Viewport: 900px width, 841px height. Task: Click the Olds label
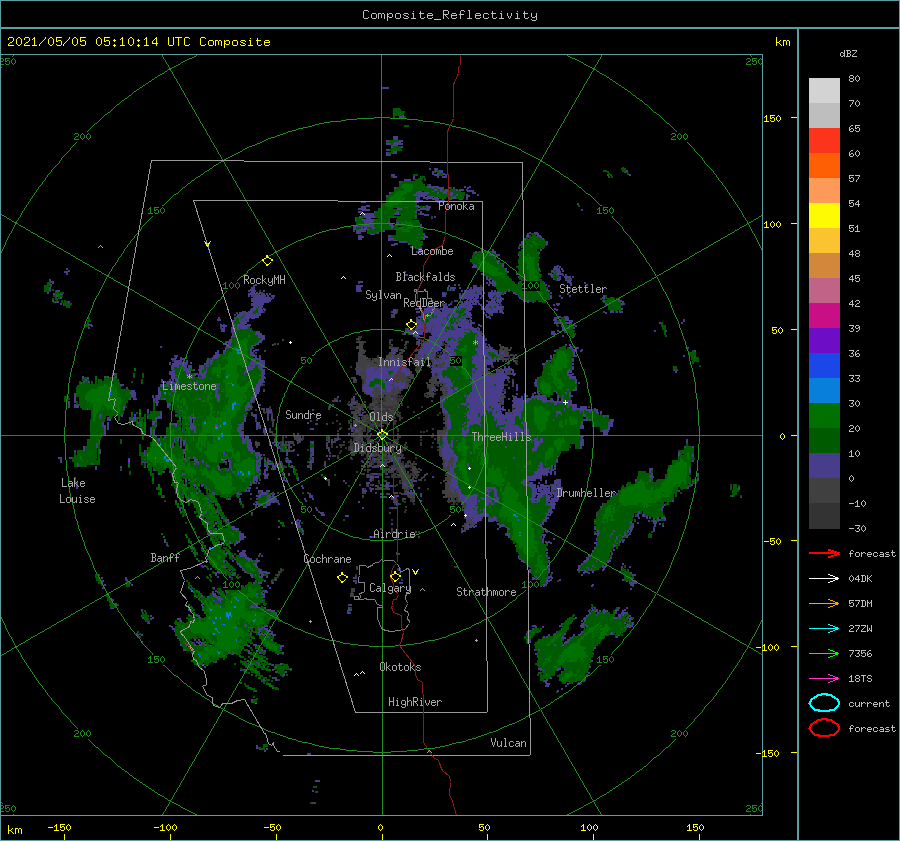(381, 417)
